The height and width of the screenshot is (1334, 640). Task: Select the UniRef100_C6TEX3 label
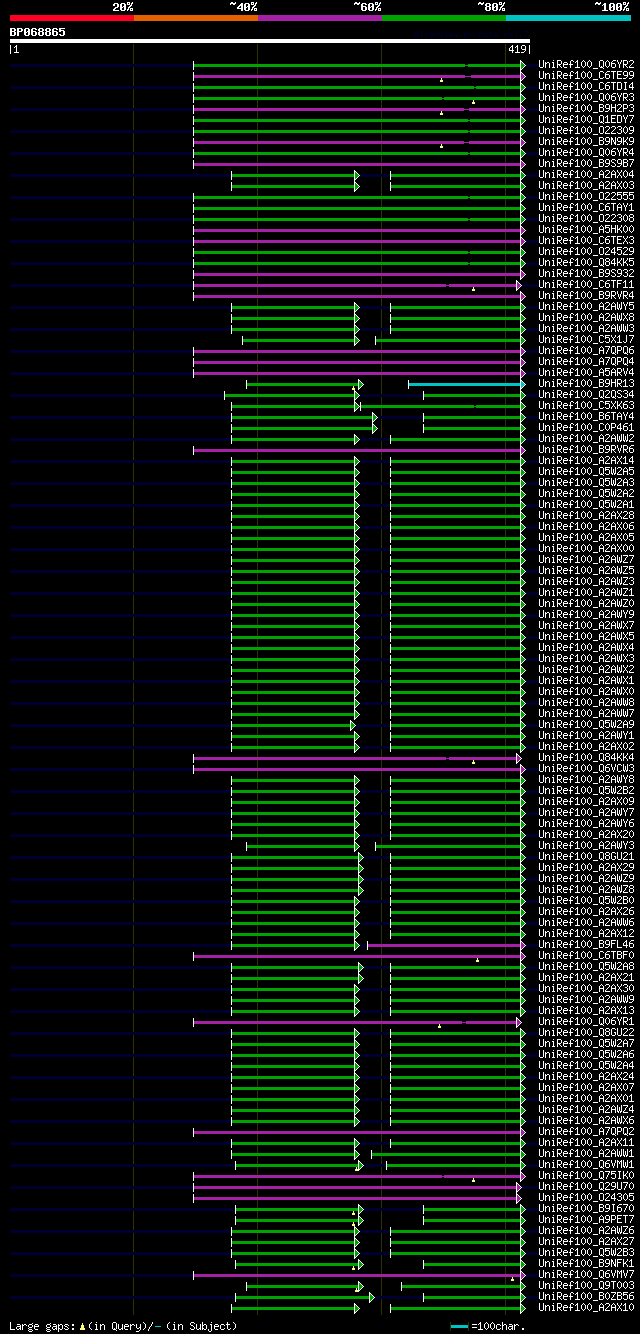coord(586,241)
